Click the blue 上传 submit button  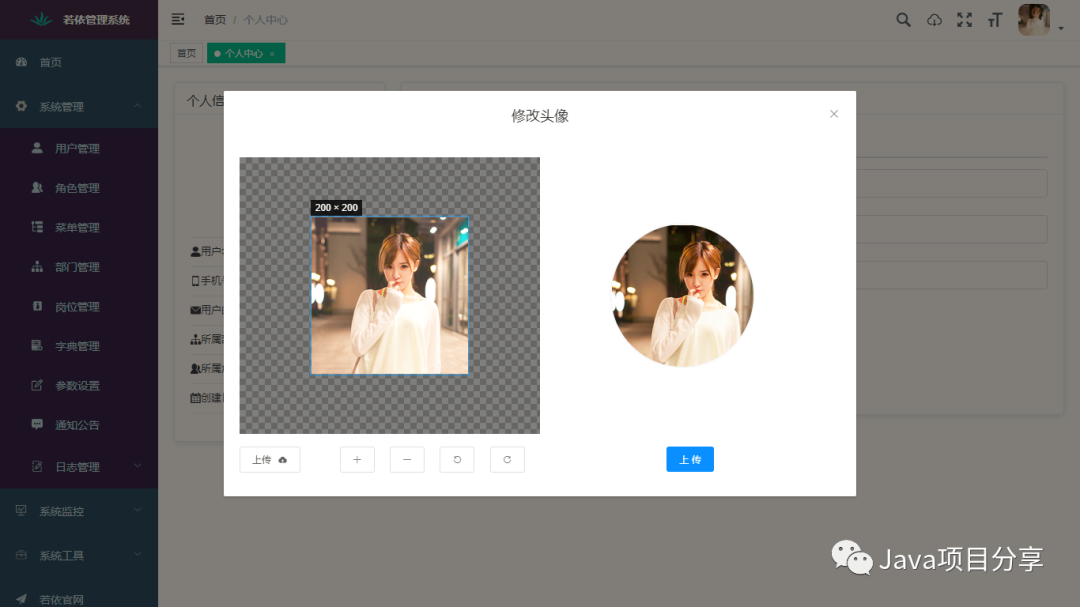[690, 459]
